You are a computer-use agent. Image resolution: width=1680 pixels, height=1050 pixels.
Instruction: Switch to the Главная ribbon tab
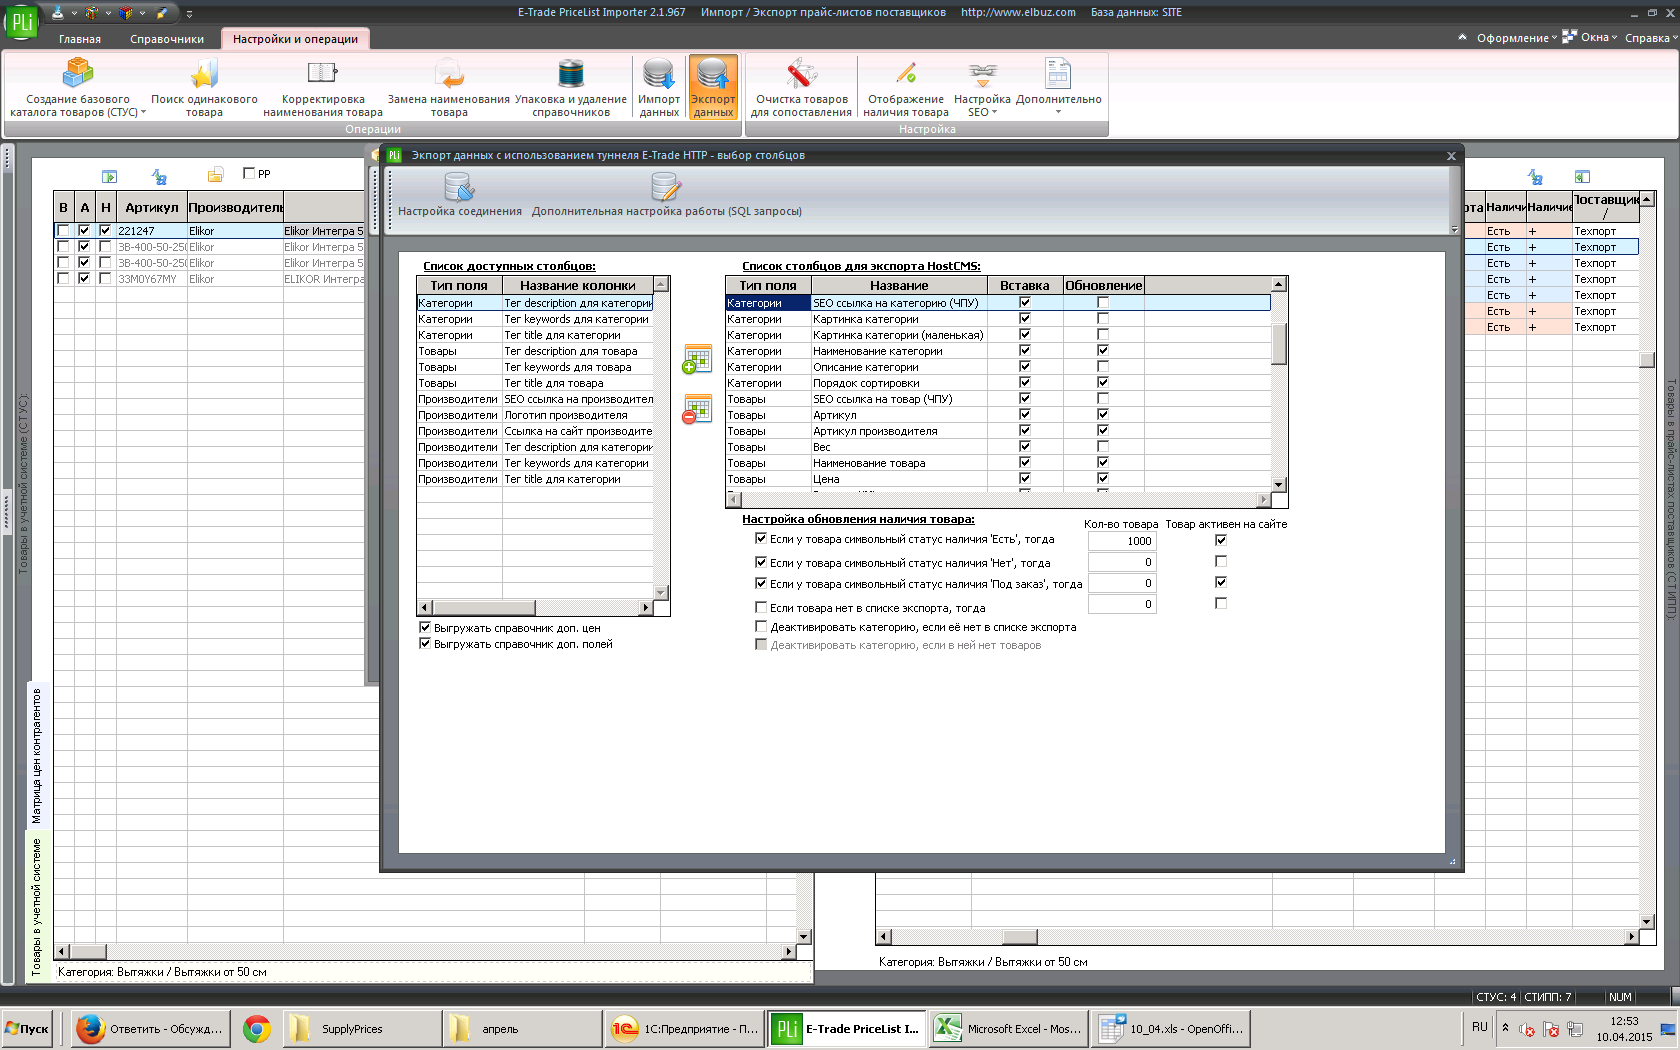80,39
